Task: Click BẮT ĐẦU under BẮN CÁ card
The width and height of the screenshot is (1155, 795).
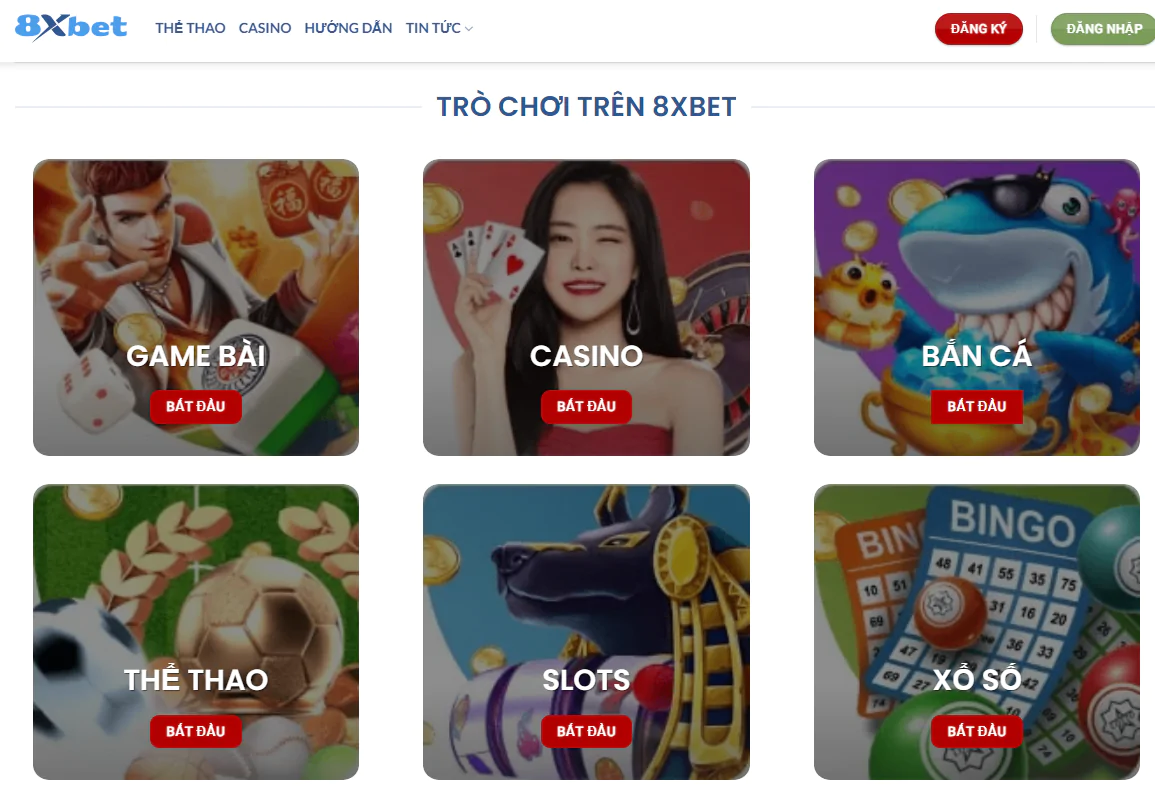Action: click(x=976, y=406)
